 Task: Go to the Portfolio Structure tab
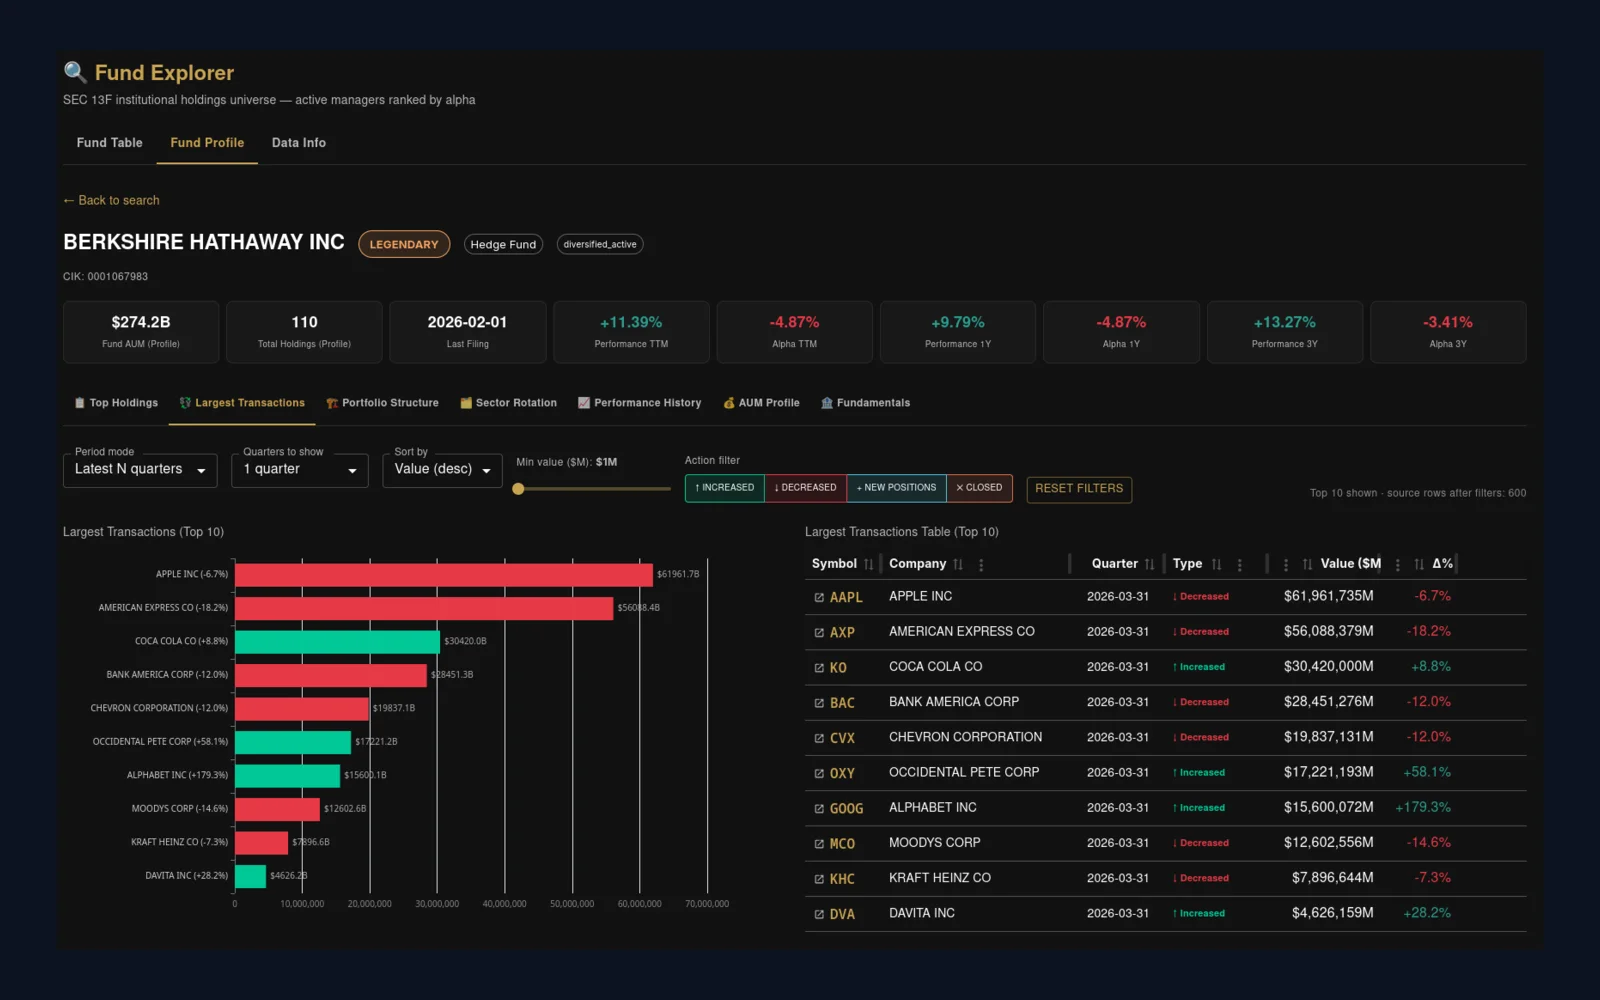click(x=382, y=403)
